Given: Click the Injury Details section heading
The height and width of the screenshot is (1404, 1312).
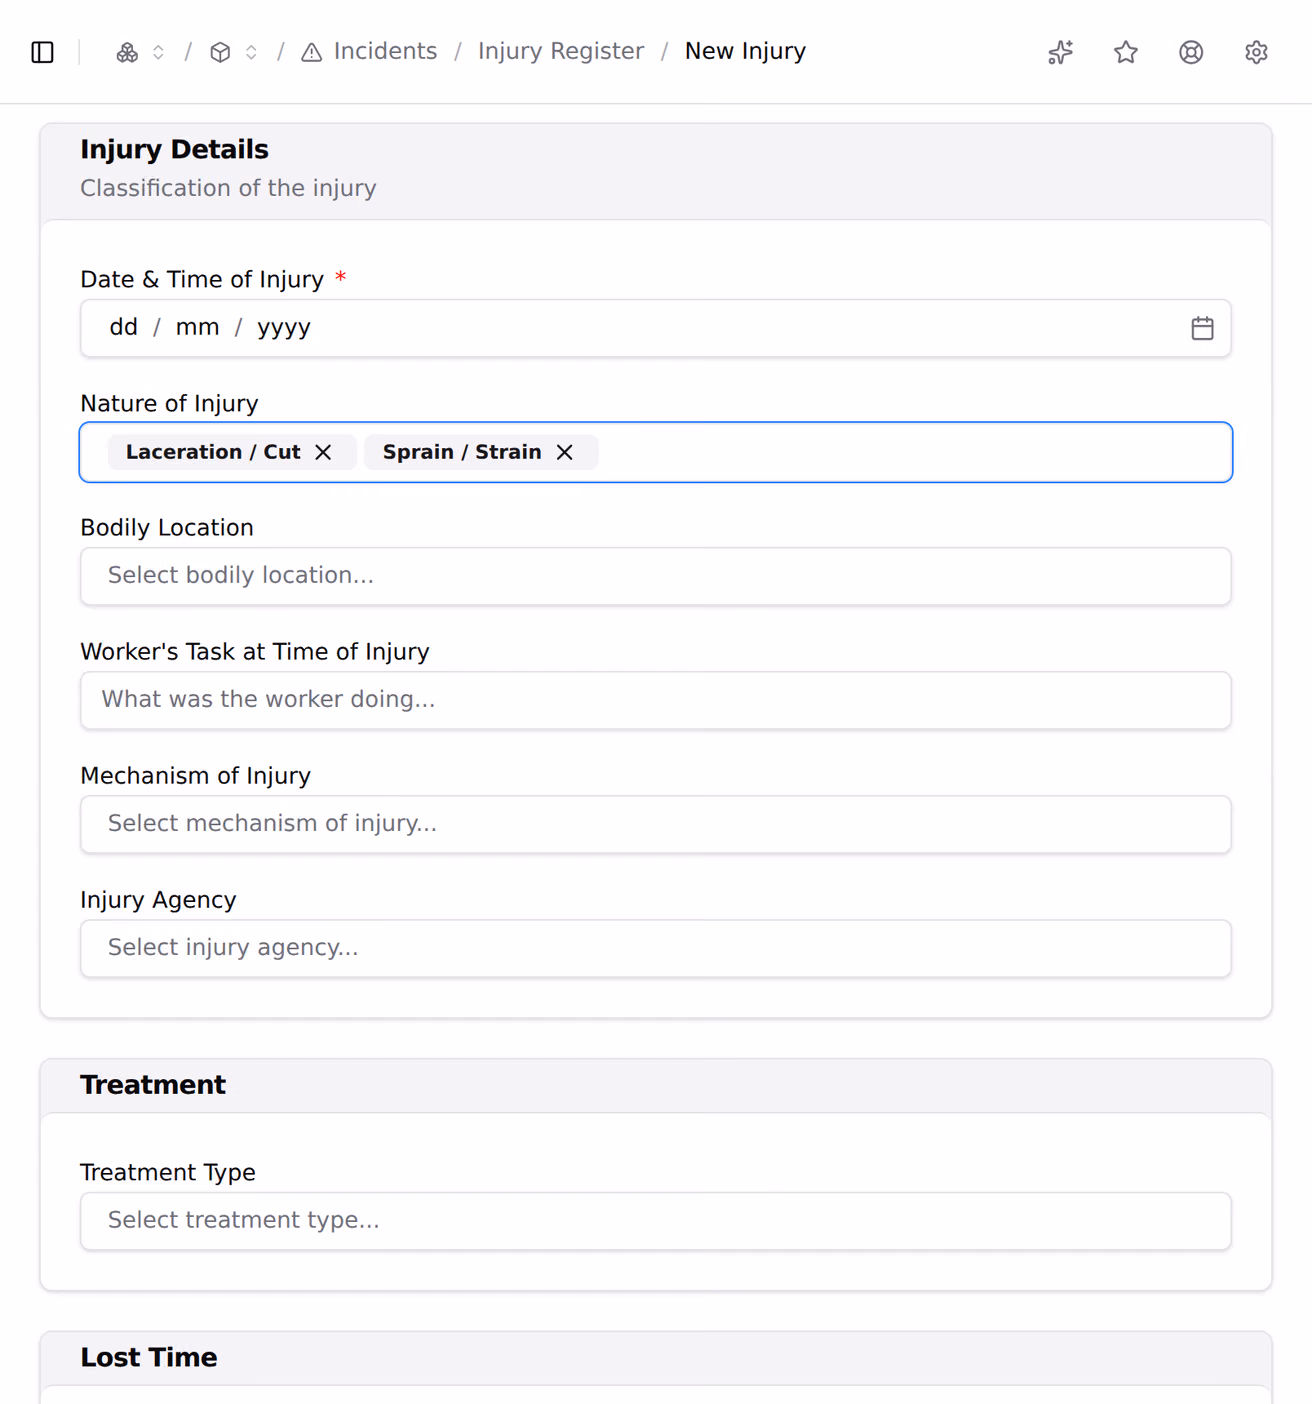Looking at the screenshot, I should click(x=174, y=149).
